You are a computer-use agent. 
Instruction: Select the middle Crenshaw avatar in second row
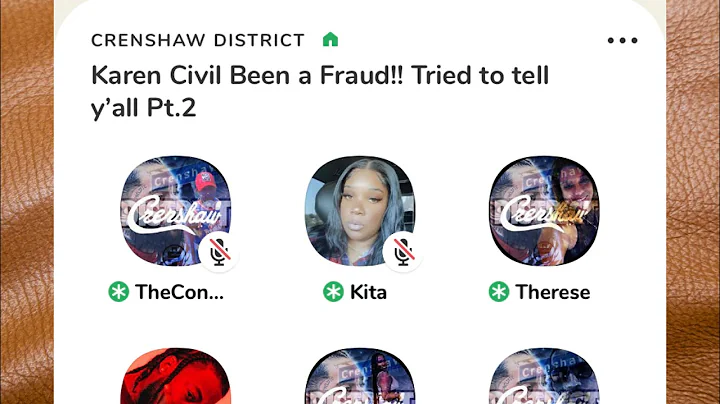[x=360, y=376]
